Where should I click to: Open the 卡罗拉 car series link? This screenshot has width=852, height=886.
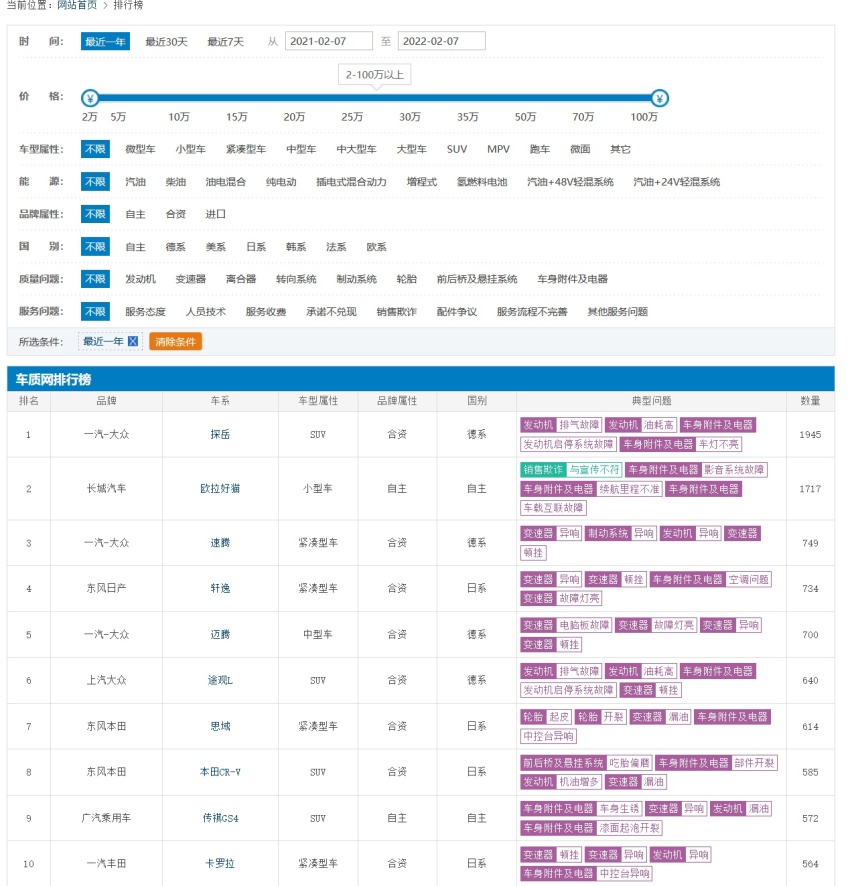click(x=220, y=864)
